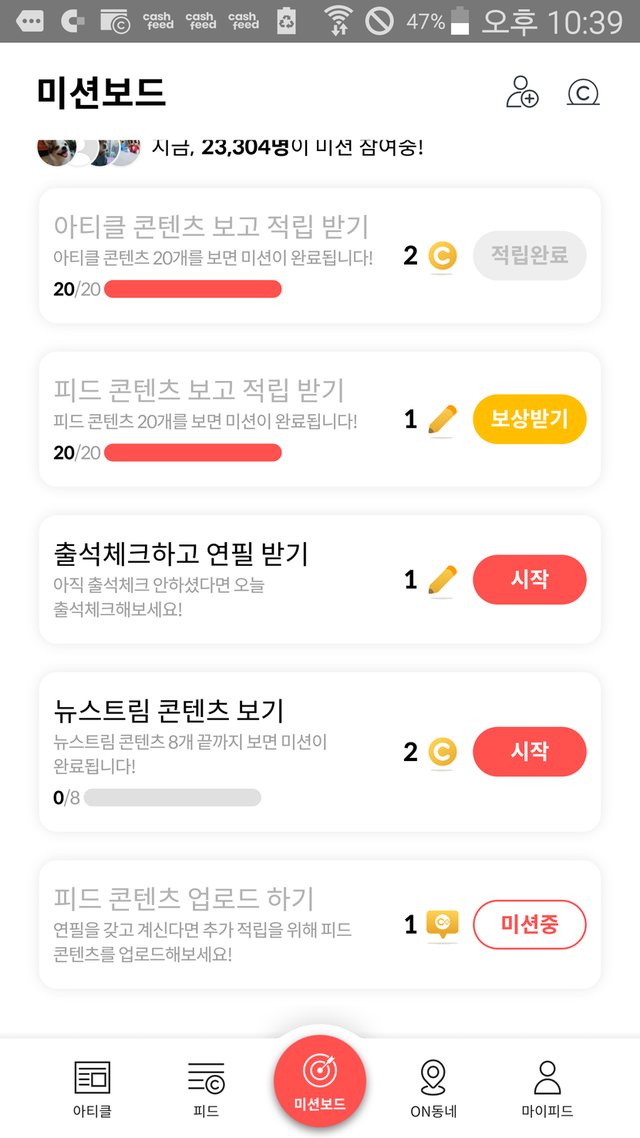The width and height of the screenshot is (640, 1138).
Task: Tap the pencil reward icon for feed mission
Action: pyautogui.click(x=442, y=420)
